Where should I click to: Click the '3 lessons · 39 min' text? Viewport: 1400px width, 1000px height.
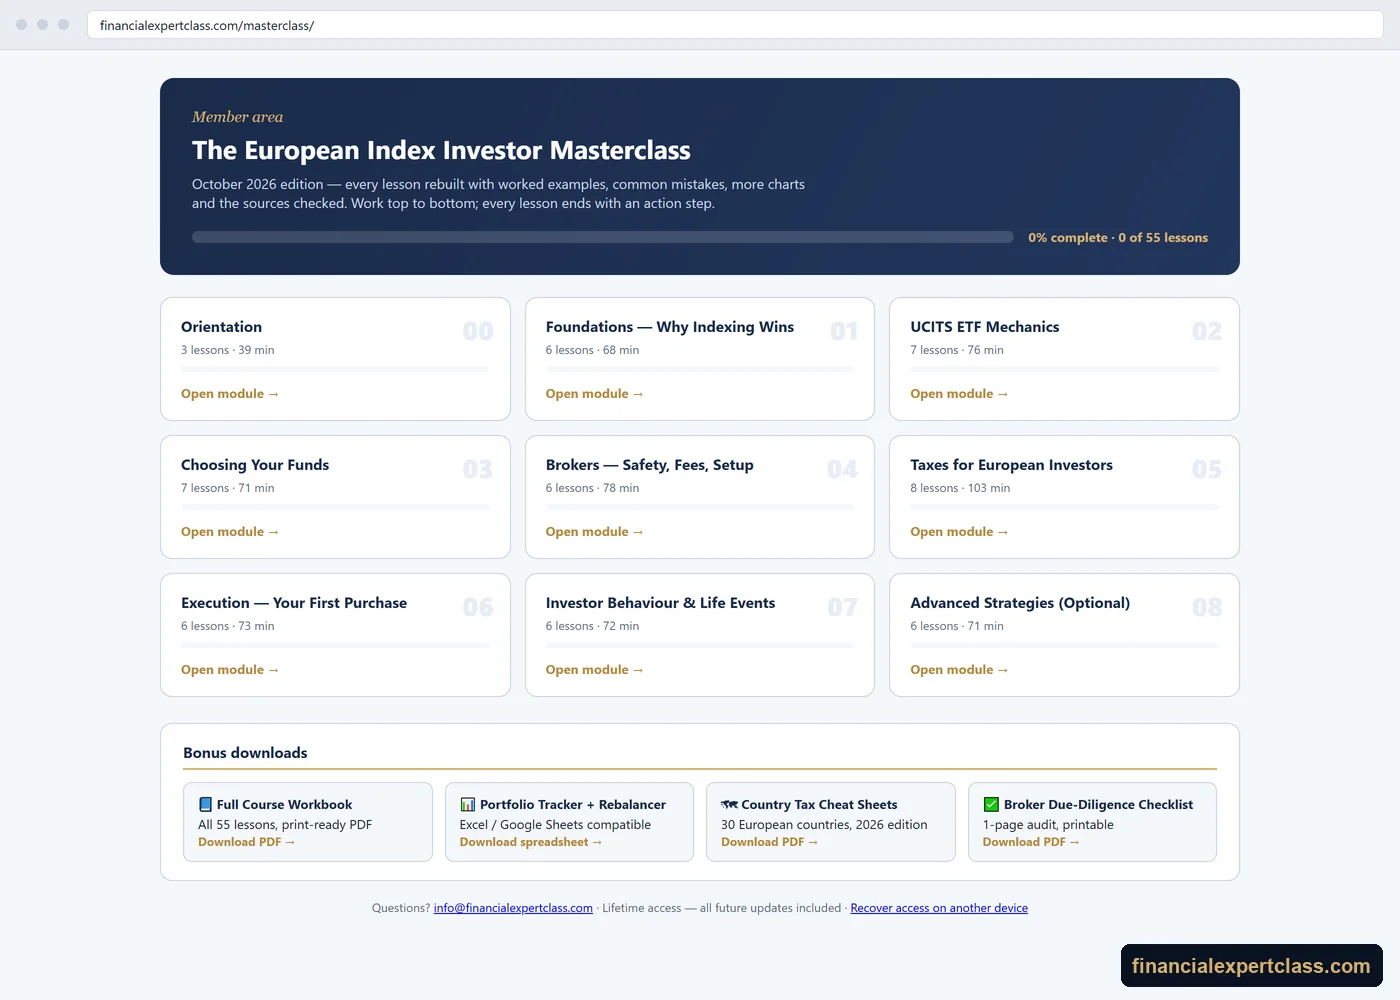(x=228, y=350)
